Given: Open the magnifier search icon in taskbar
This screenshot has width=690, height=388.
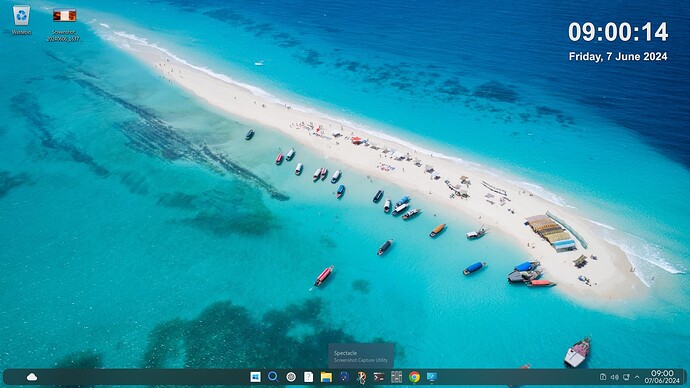Looking at the screenshot, I should (273, 377).
